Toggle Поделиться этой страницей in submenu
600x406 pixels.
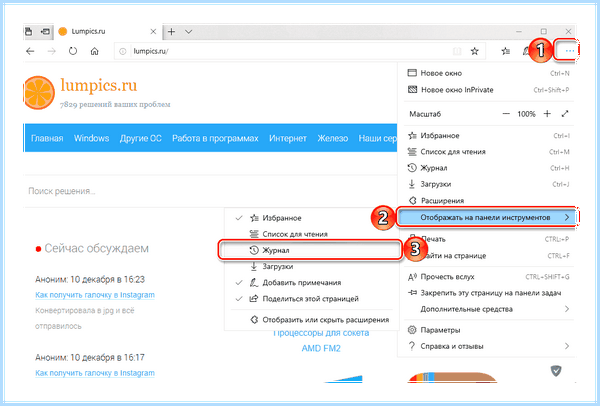[x=312, y=299]
